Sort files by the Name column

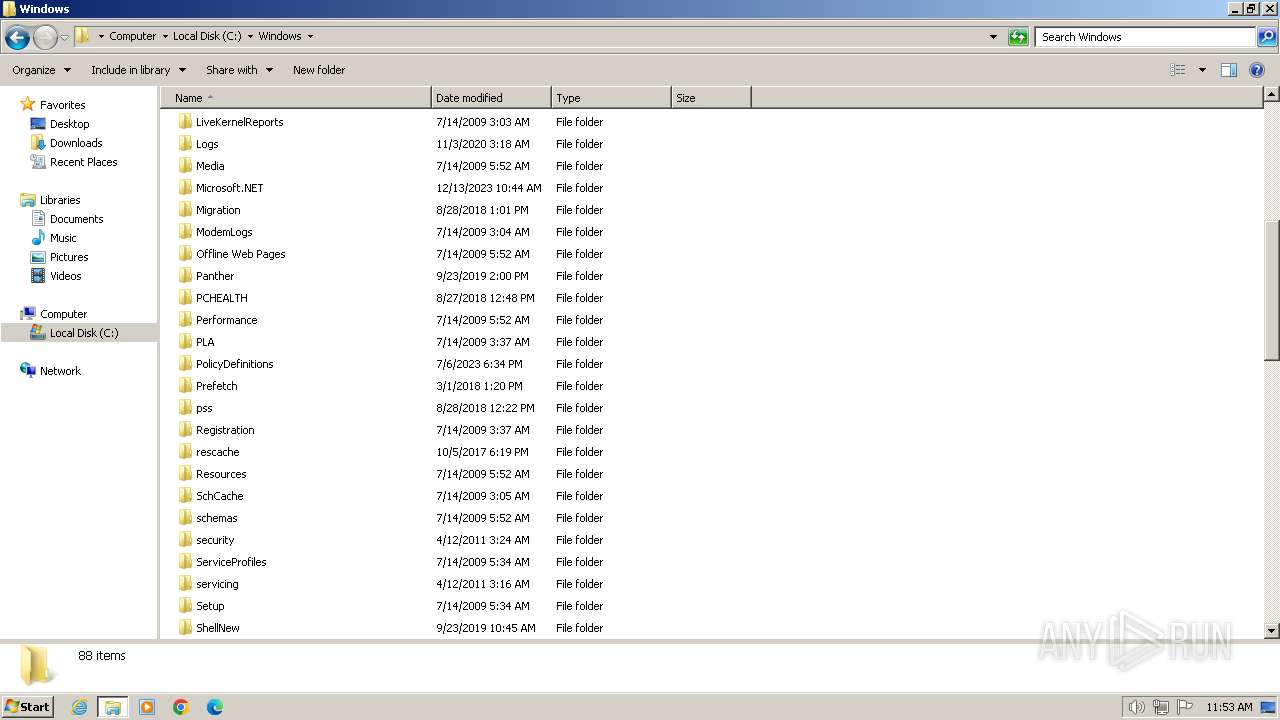[296, 98]
